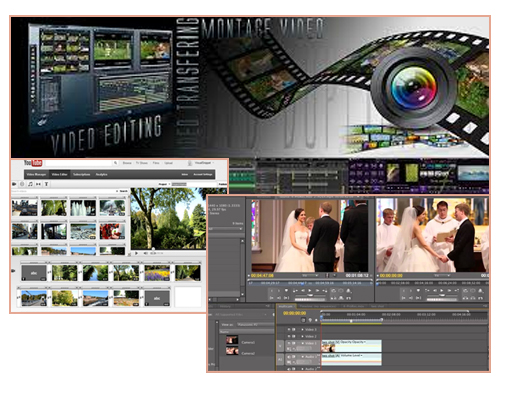Click the snap icon in timeline header
The height and width of the screenshot is (397, 508).
click(303, 320)
